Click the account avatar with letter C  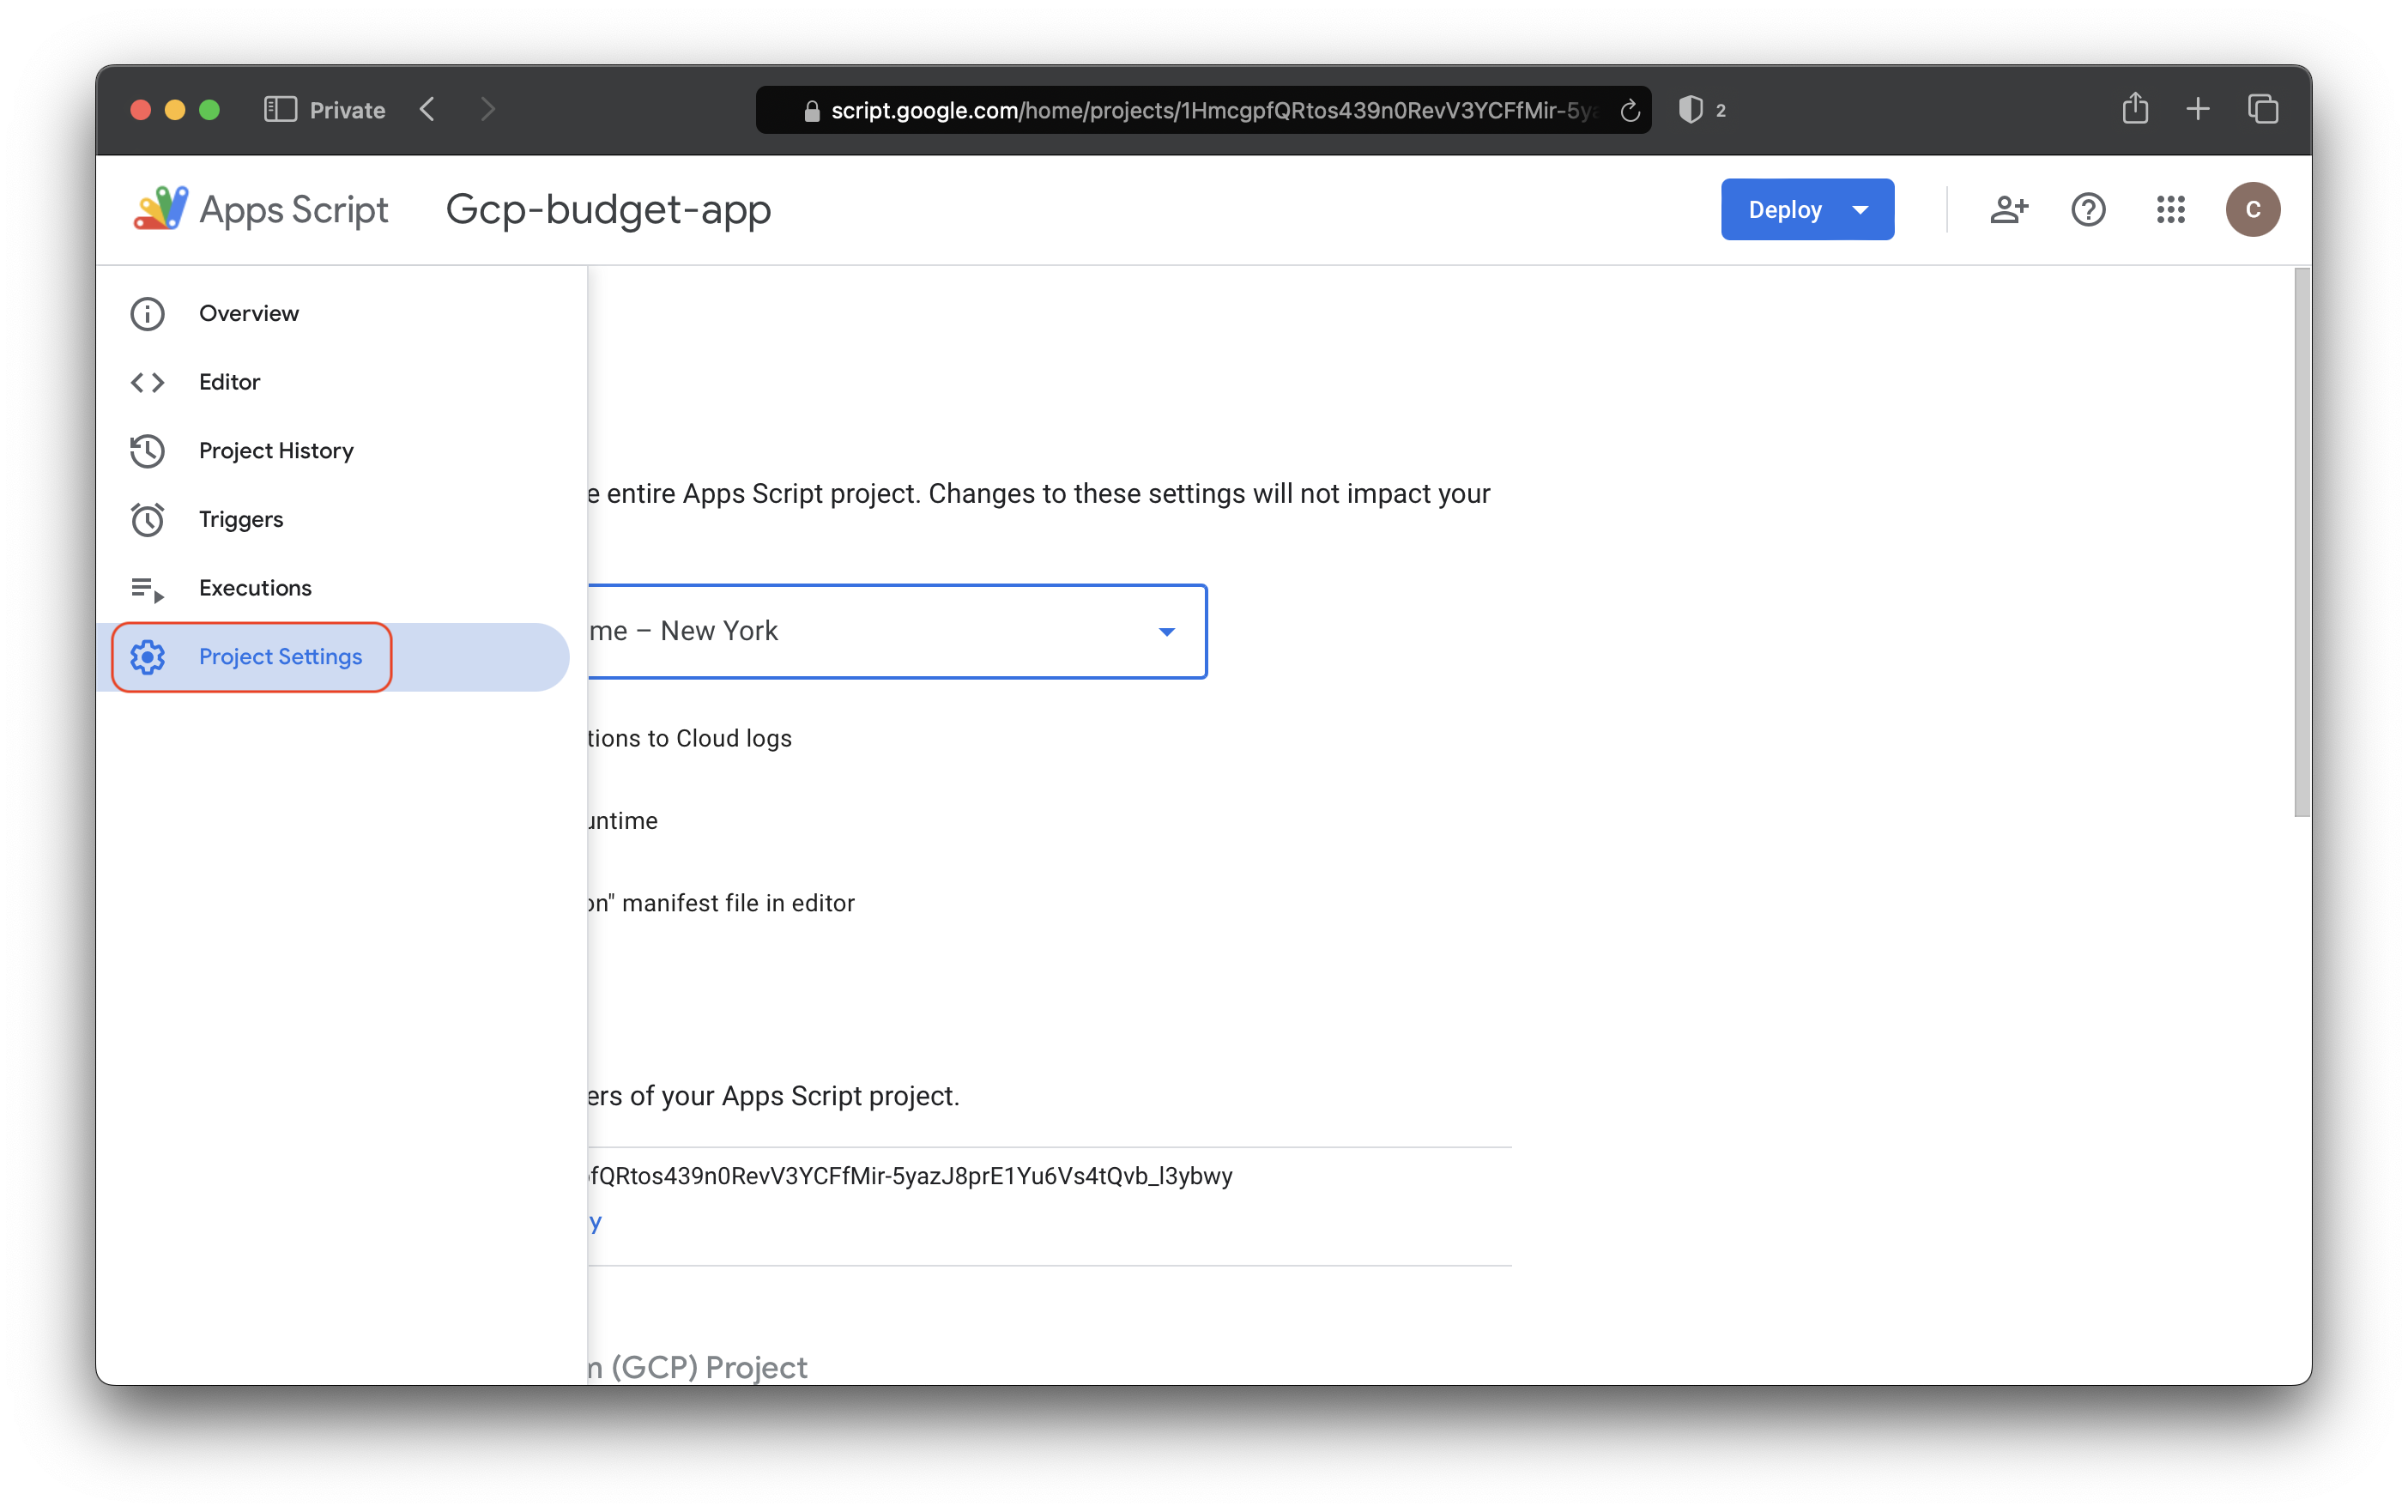(2252, 210)
